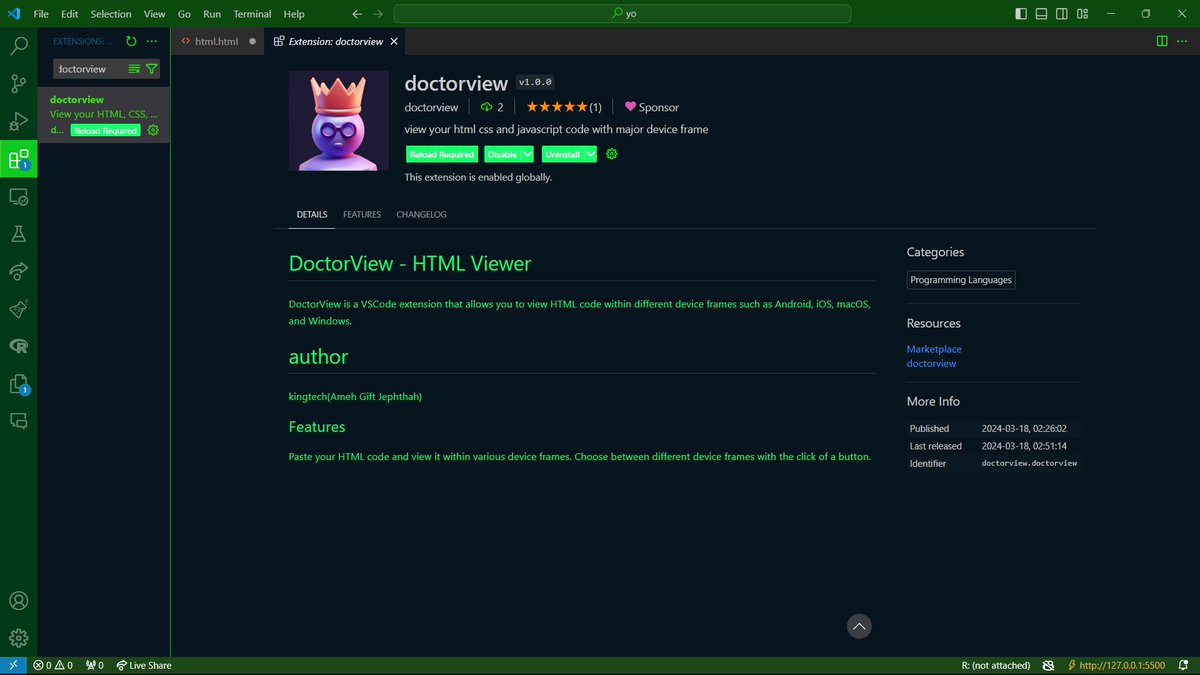This screenshot has height=675, width=1200.
Task: Open the Terminal menu
Action: (252, 14)
